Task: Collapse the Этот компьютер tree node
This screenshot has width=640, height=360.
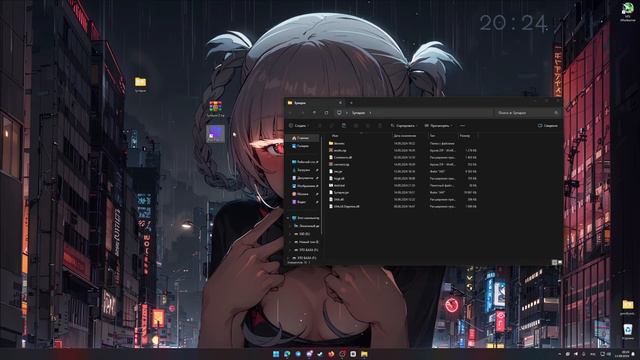Action: tap(288, 218)
